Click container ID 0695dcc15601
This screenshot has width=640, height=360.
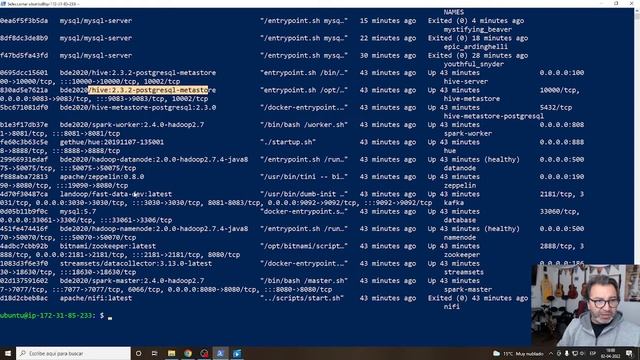(24, 73)
